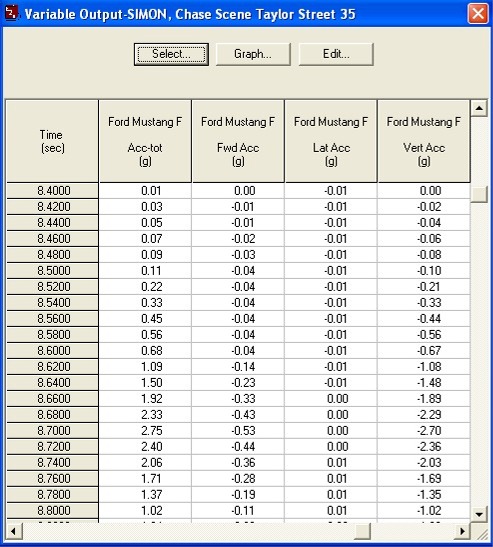Image resolution: width=493 pixels, height=547 pixels.
Task: Click the vertical scrollbar thumb
Action: (479, 194)
